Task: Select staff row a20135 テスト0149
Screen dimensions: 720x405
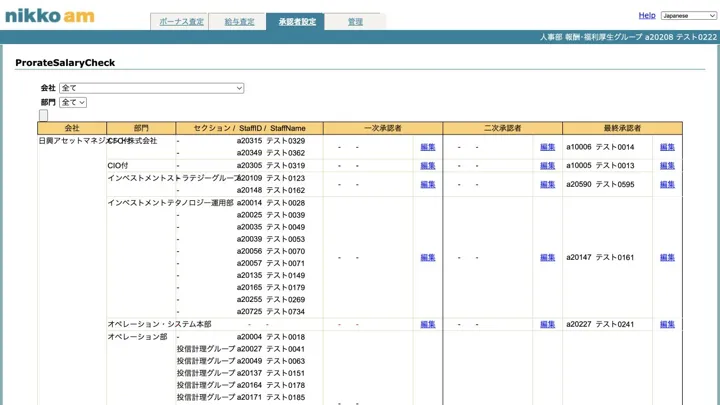Action: [271, 275]
